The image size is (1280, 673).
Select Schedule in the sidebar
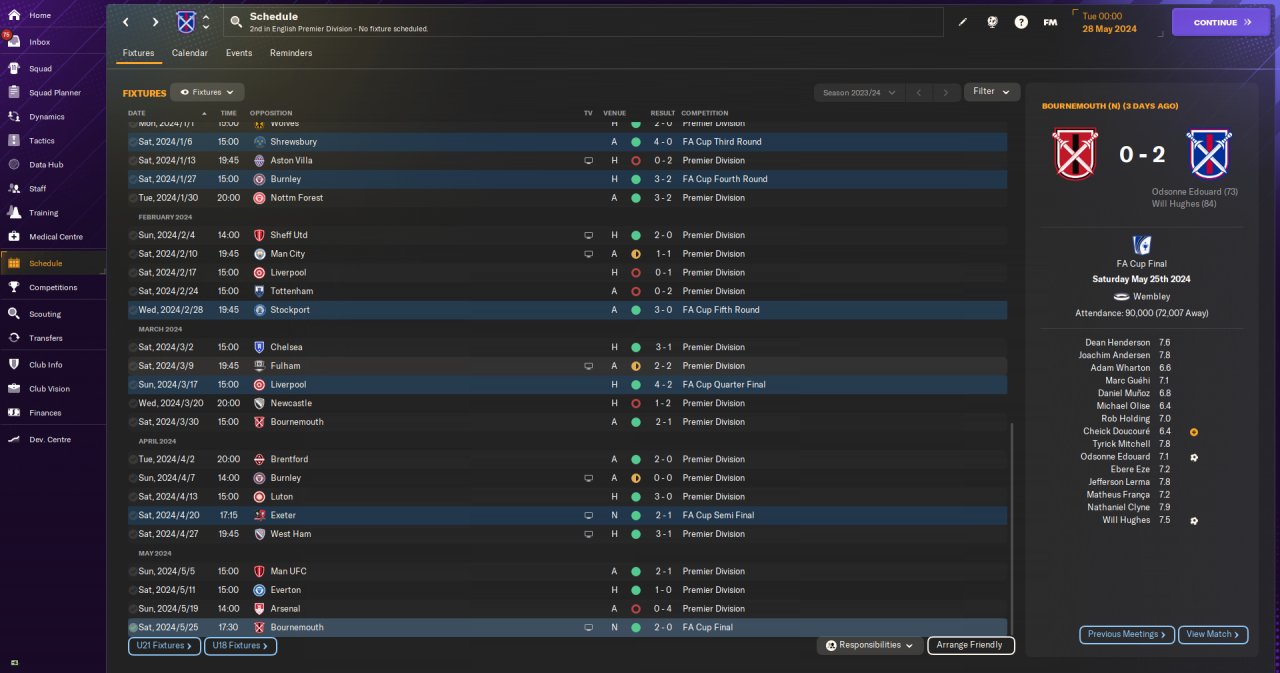point(53,263)
